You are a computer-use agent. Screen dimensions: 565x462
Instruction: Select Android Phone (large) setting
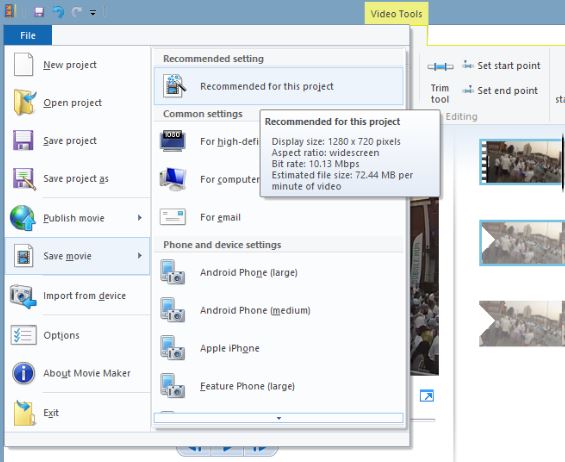tap(279, 272)
